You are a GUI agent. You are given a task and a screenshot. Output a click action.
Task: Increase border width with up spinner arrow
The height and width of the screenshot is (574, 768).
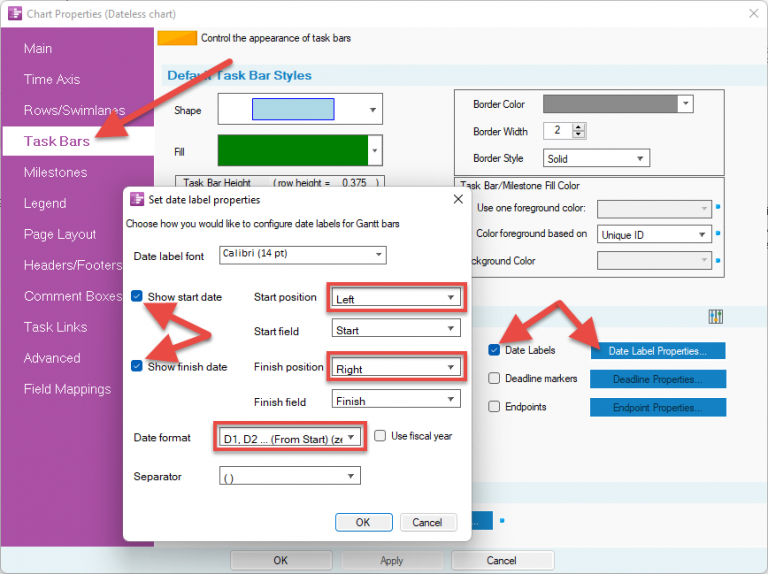tap(579, 127)
